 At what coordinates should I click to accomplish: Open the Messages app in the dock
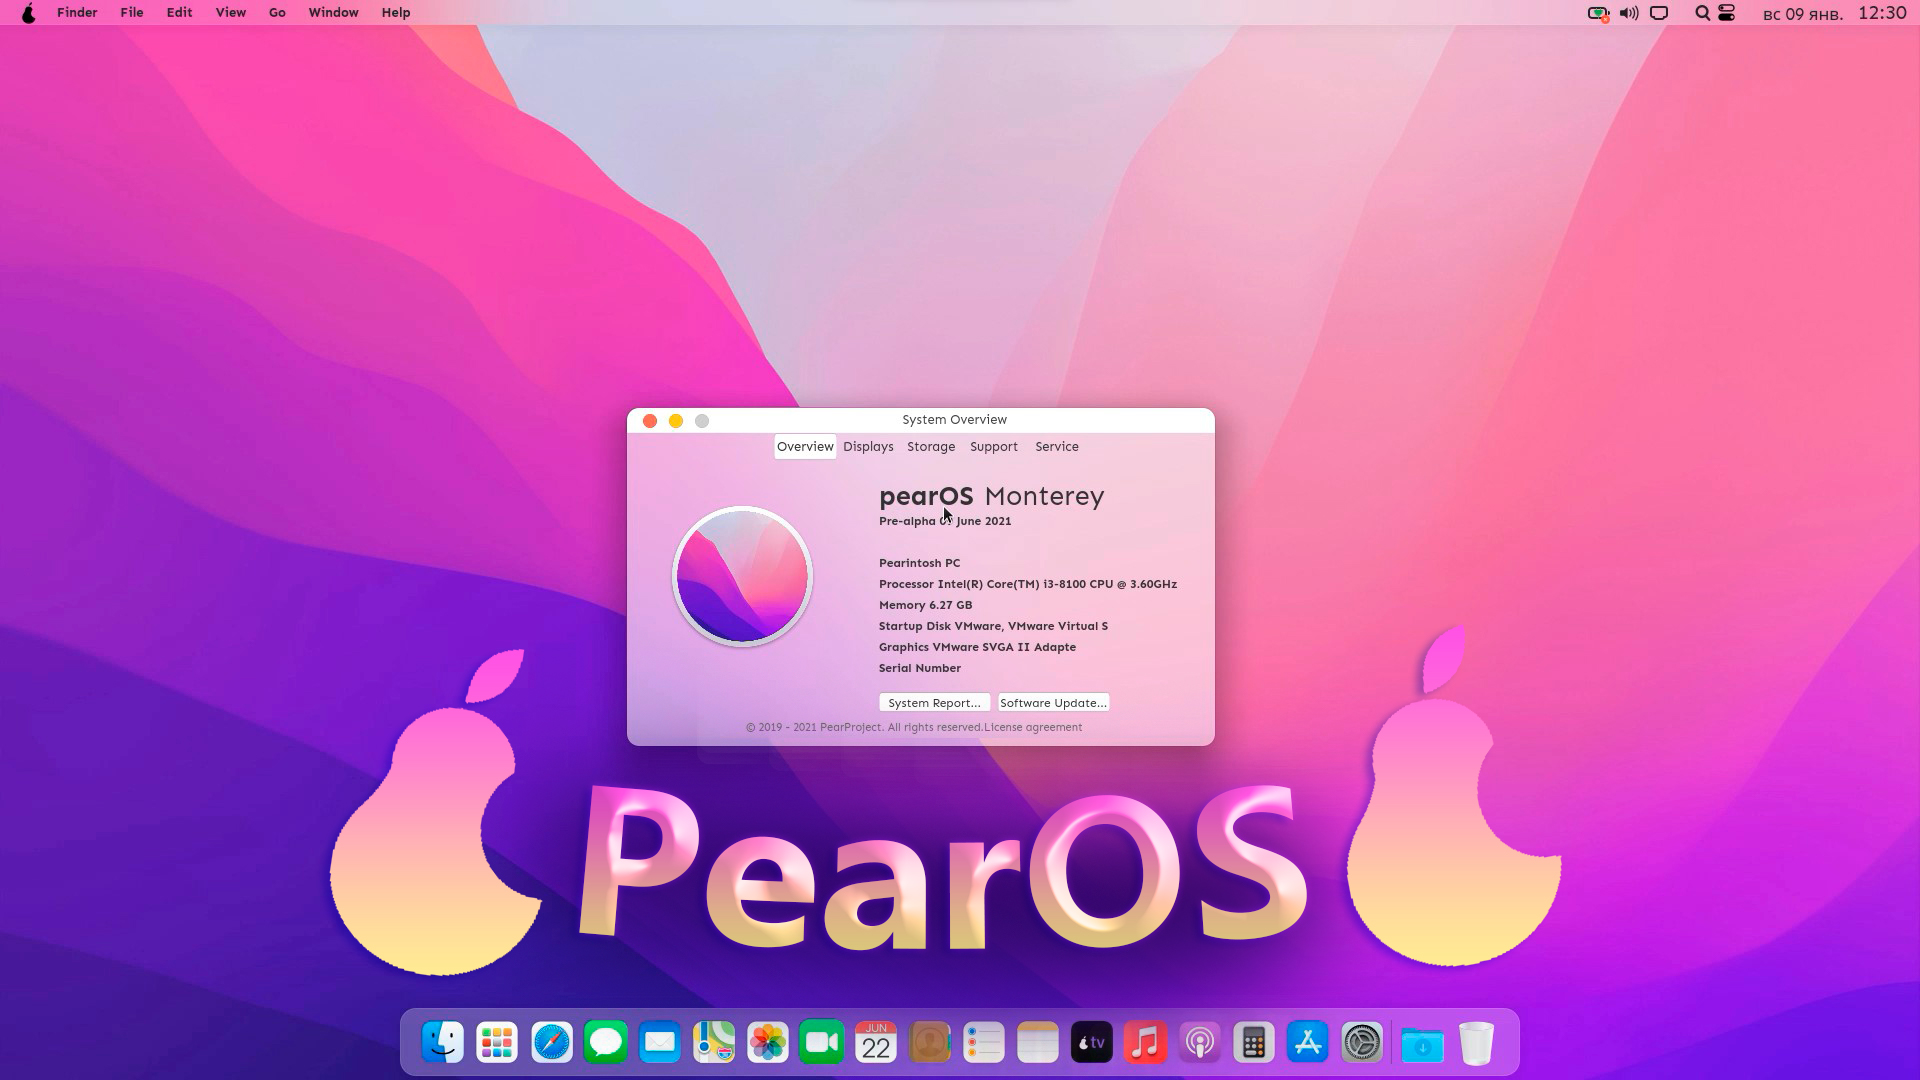605,1043
